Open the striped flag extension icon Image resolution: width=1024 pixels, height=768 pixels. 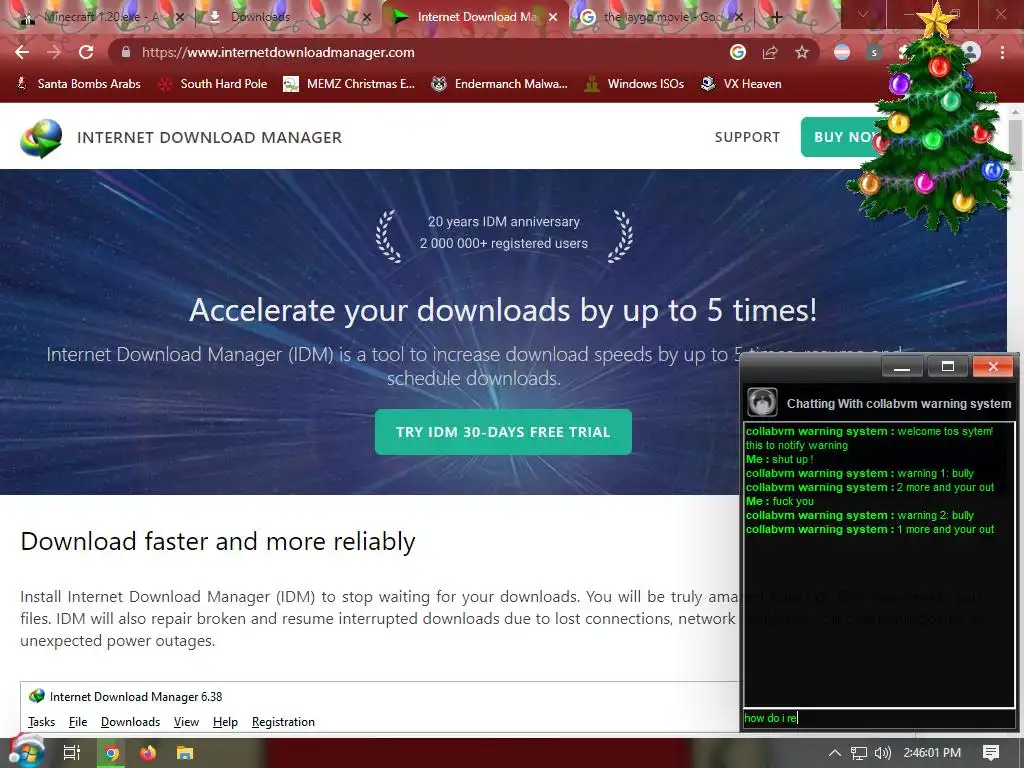(842, 52)
